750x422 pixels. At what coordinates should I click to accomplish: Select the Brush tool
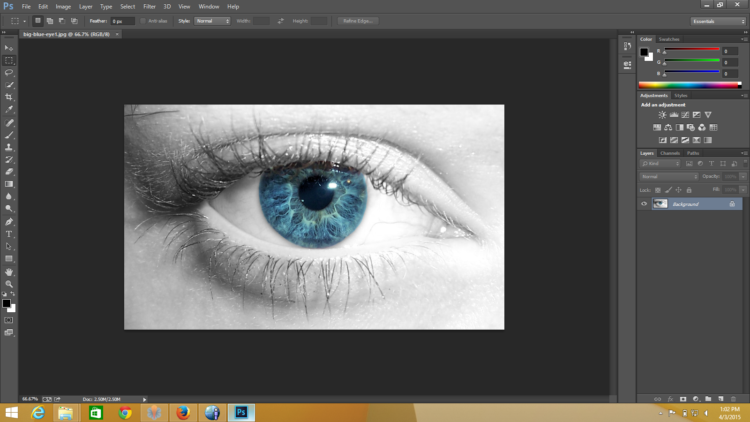point(9,135)
